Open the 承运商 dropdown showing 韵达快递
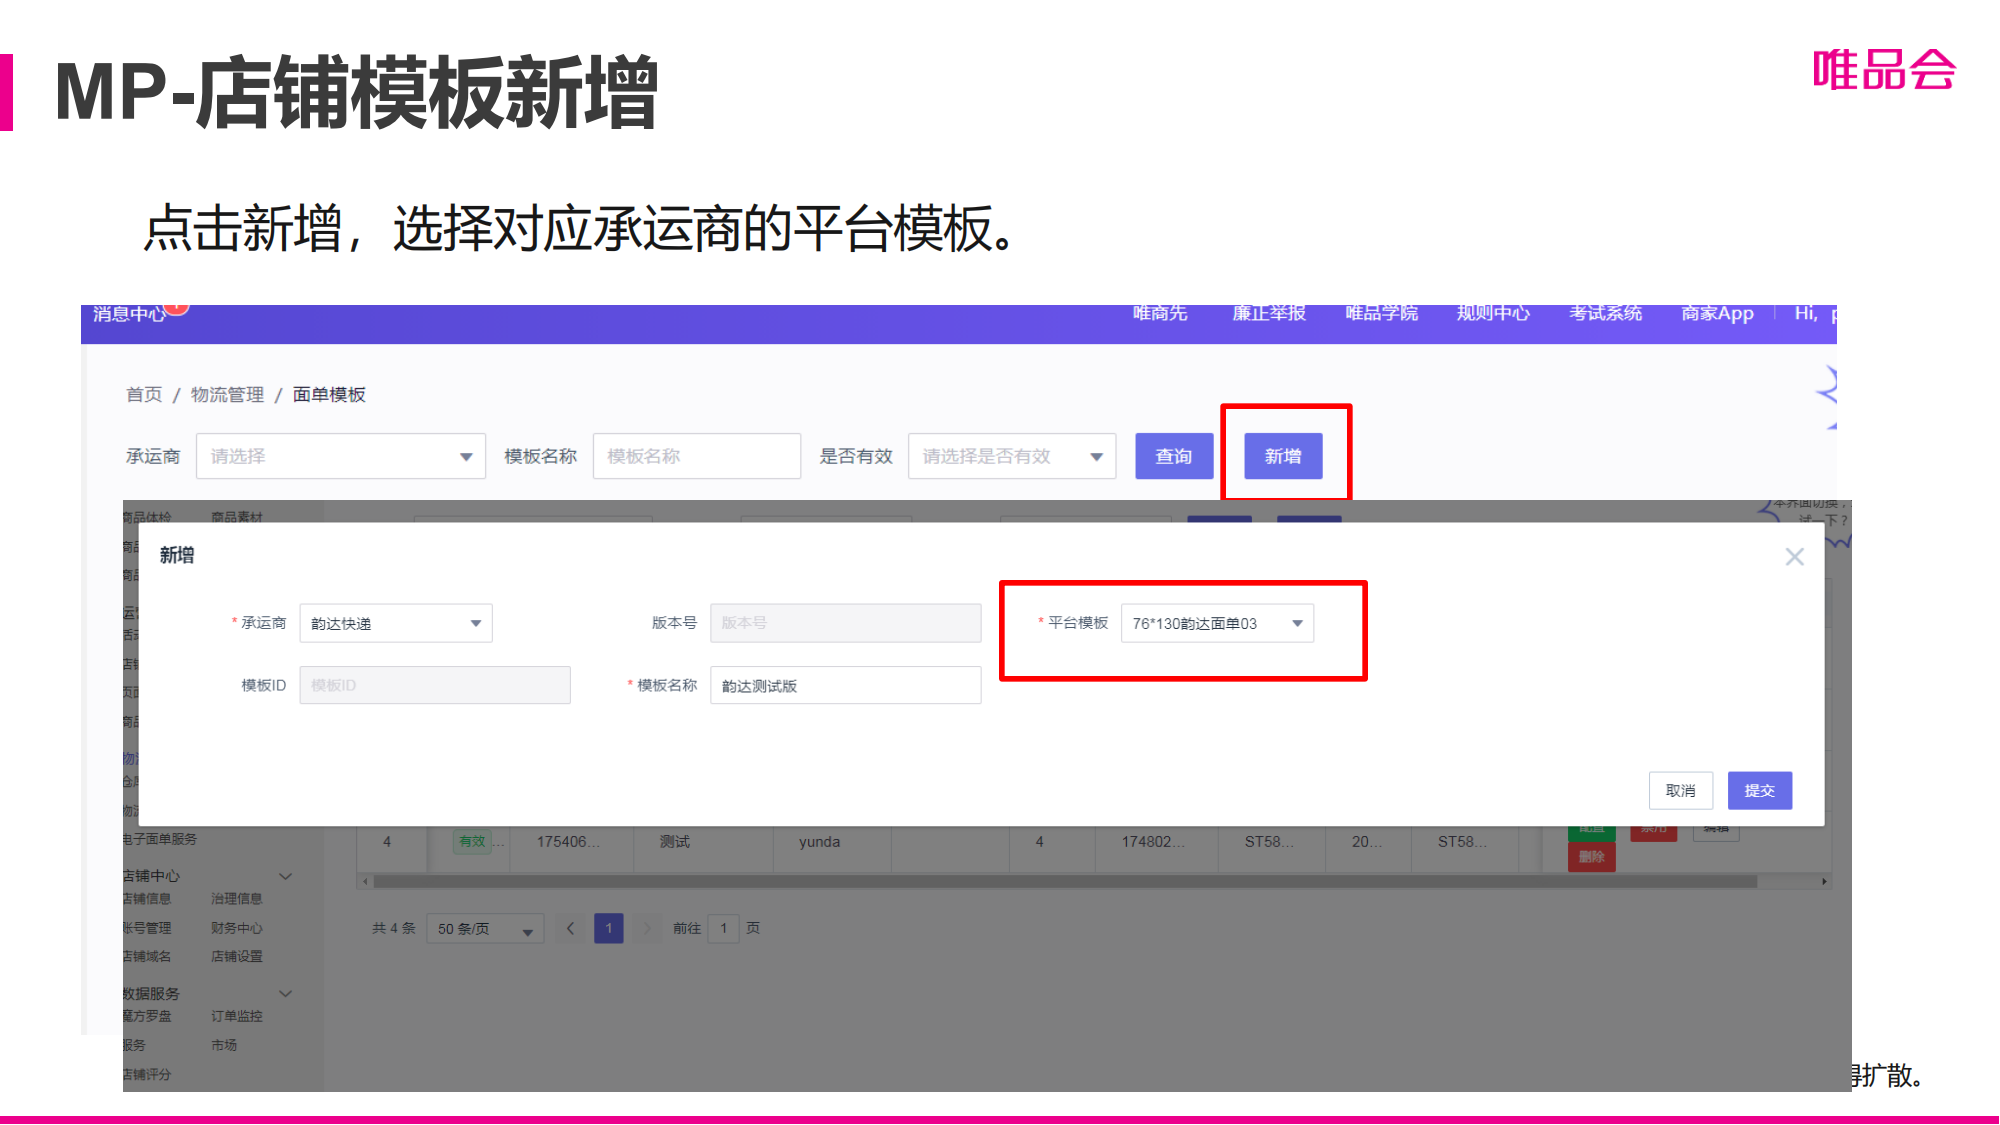This screenshot has height=1125, width=2000. pyautogui.click(x=396, y=623)
